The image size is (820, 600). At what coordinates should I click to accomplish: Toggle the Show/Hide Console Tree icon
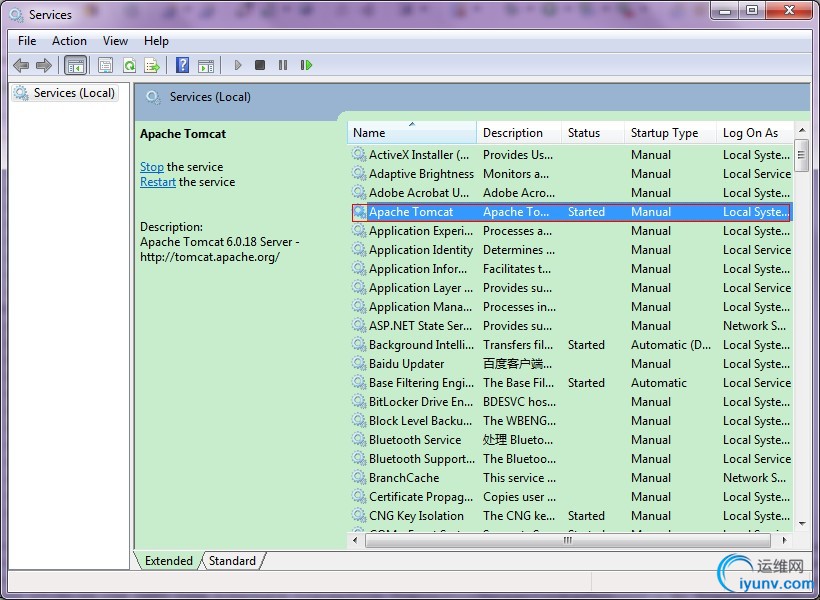pyautogui.click(x=75, y=65)
